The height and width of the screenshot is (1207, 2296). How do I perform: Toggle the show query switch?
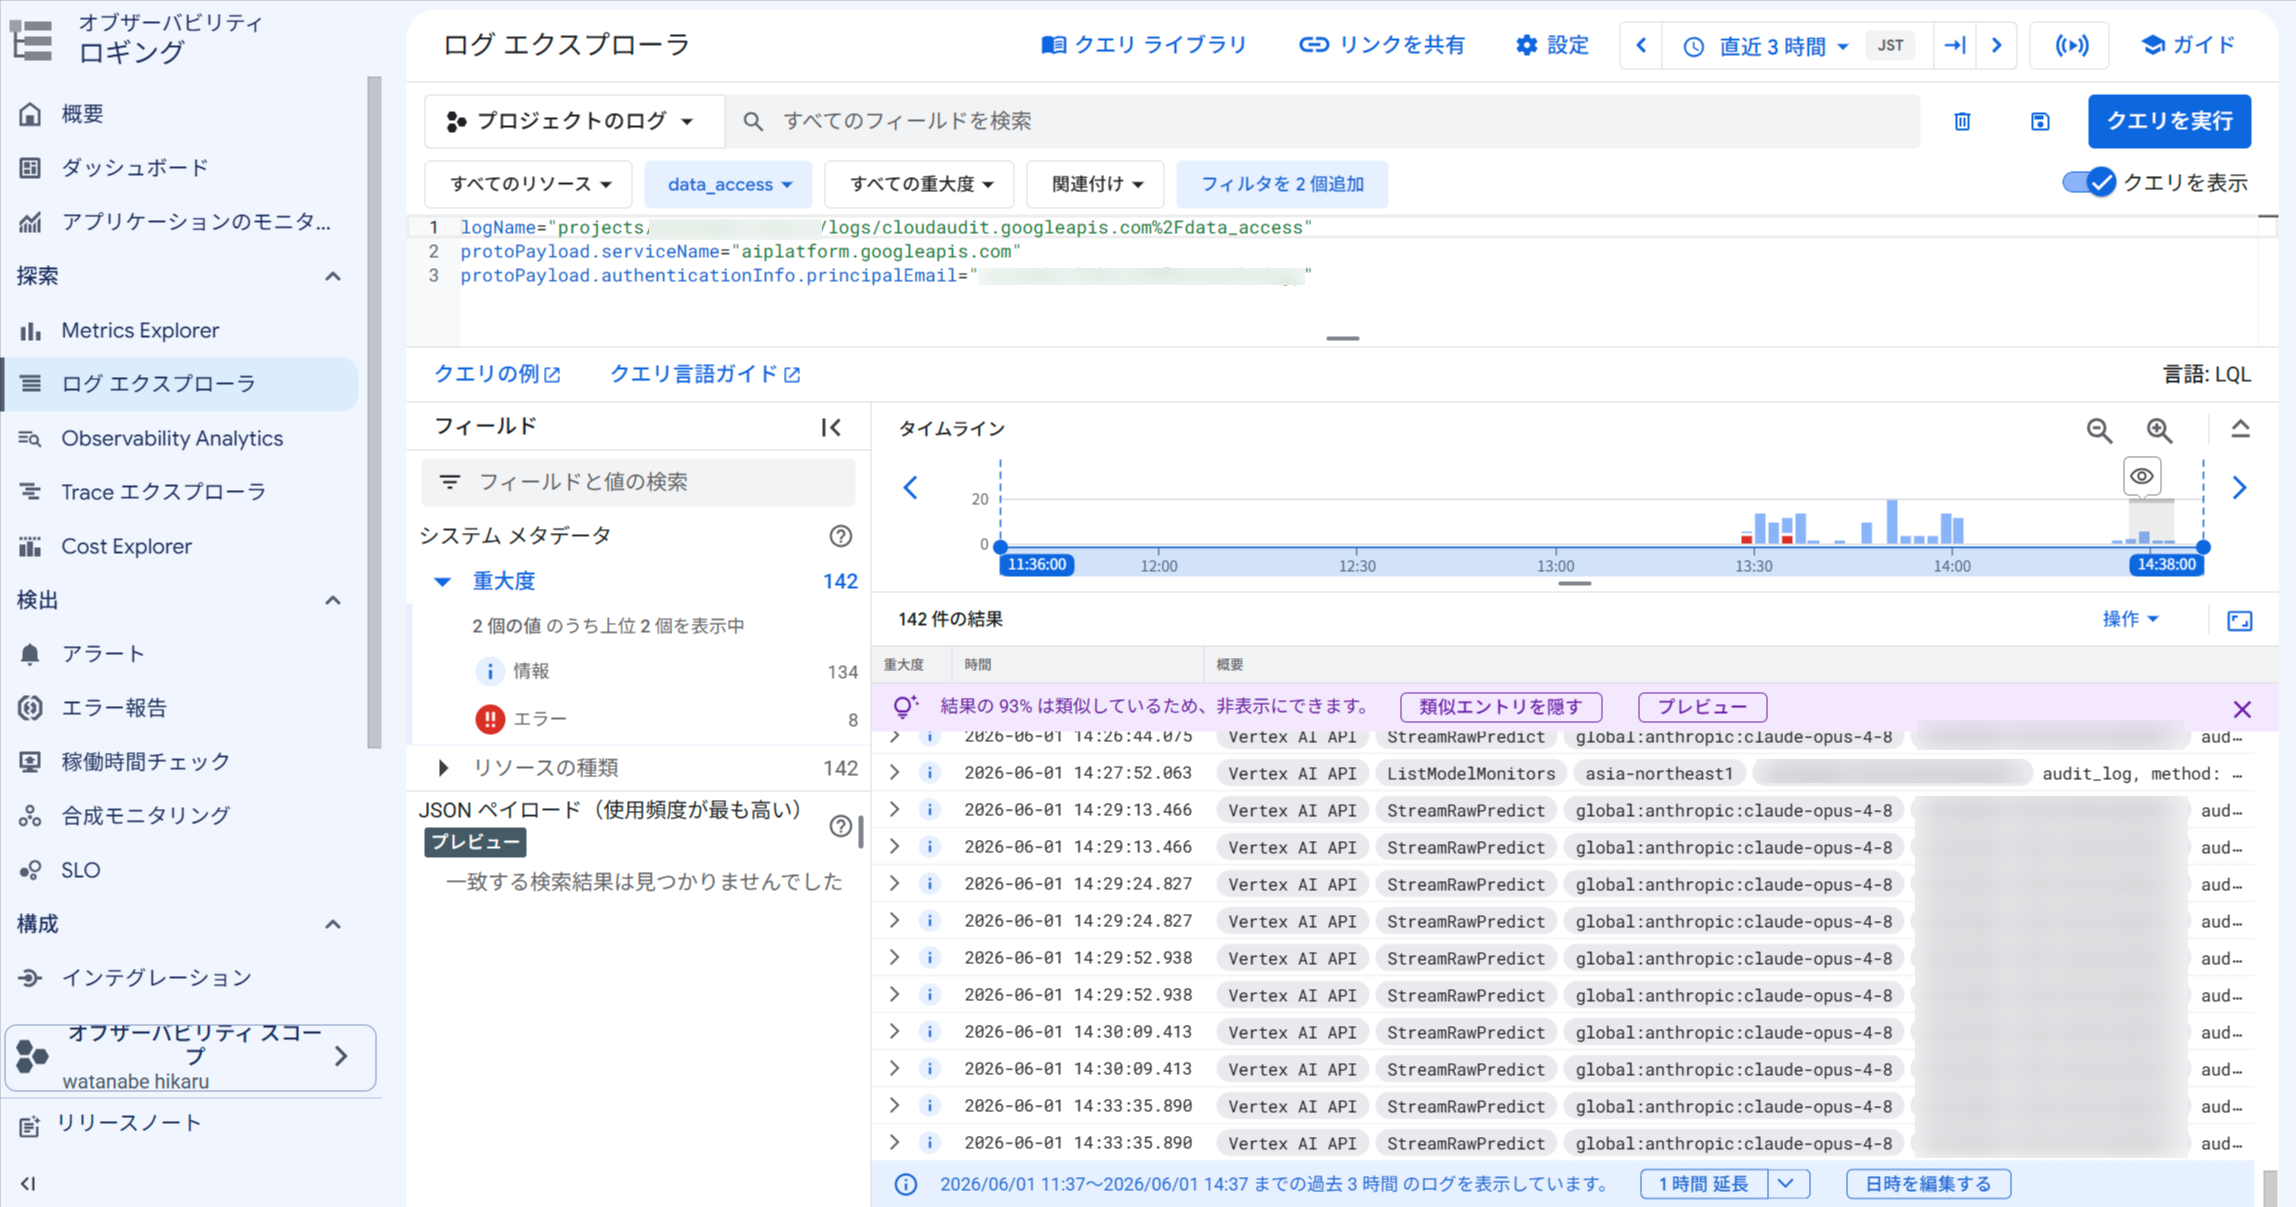coord(2088,183)
